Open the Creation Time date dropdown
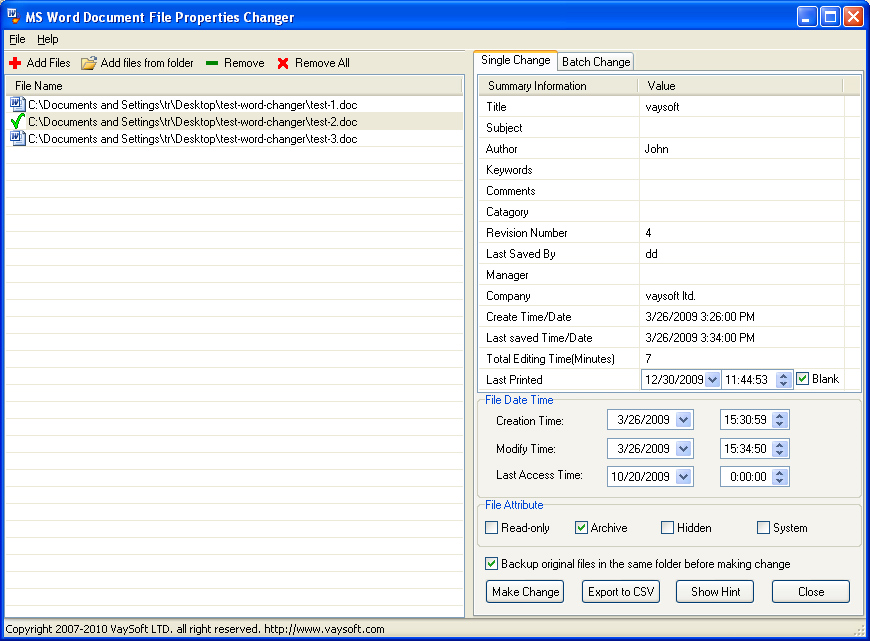 click(684, 421)
